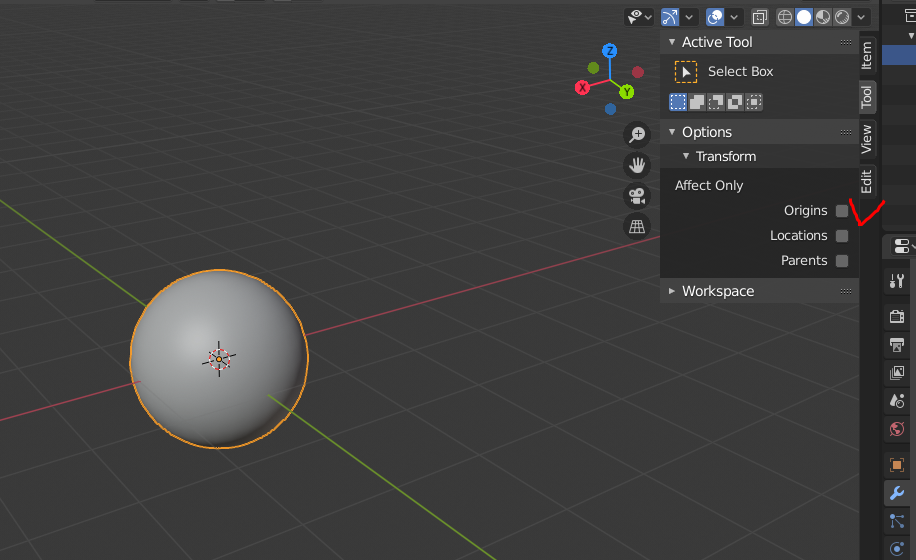Choose Set a new selection mode

pos(678,102)
